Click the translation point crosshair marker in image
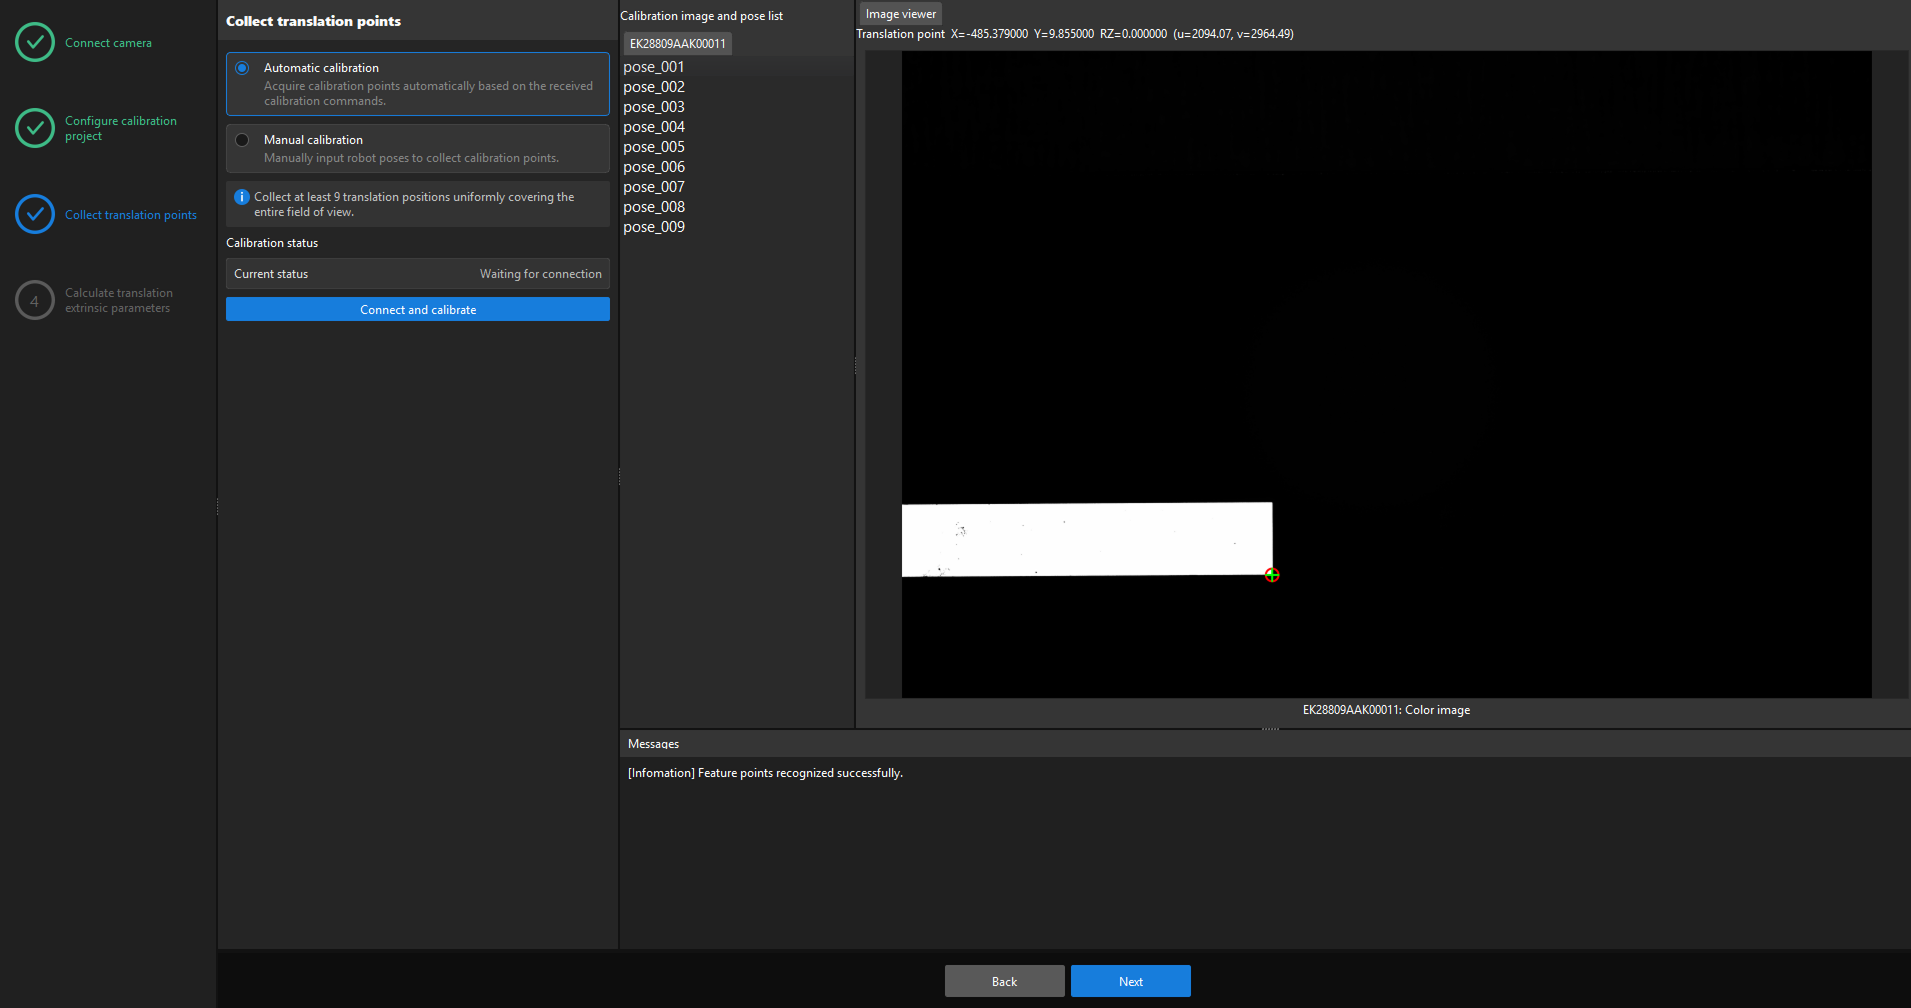1911x1008 pixels. (1272, 575)
